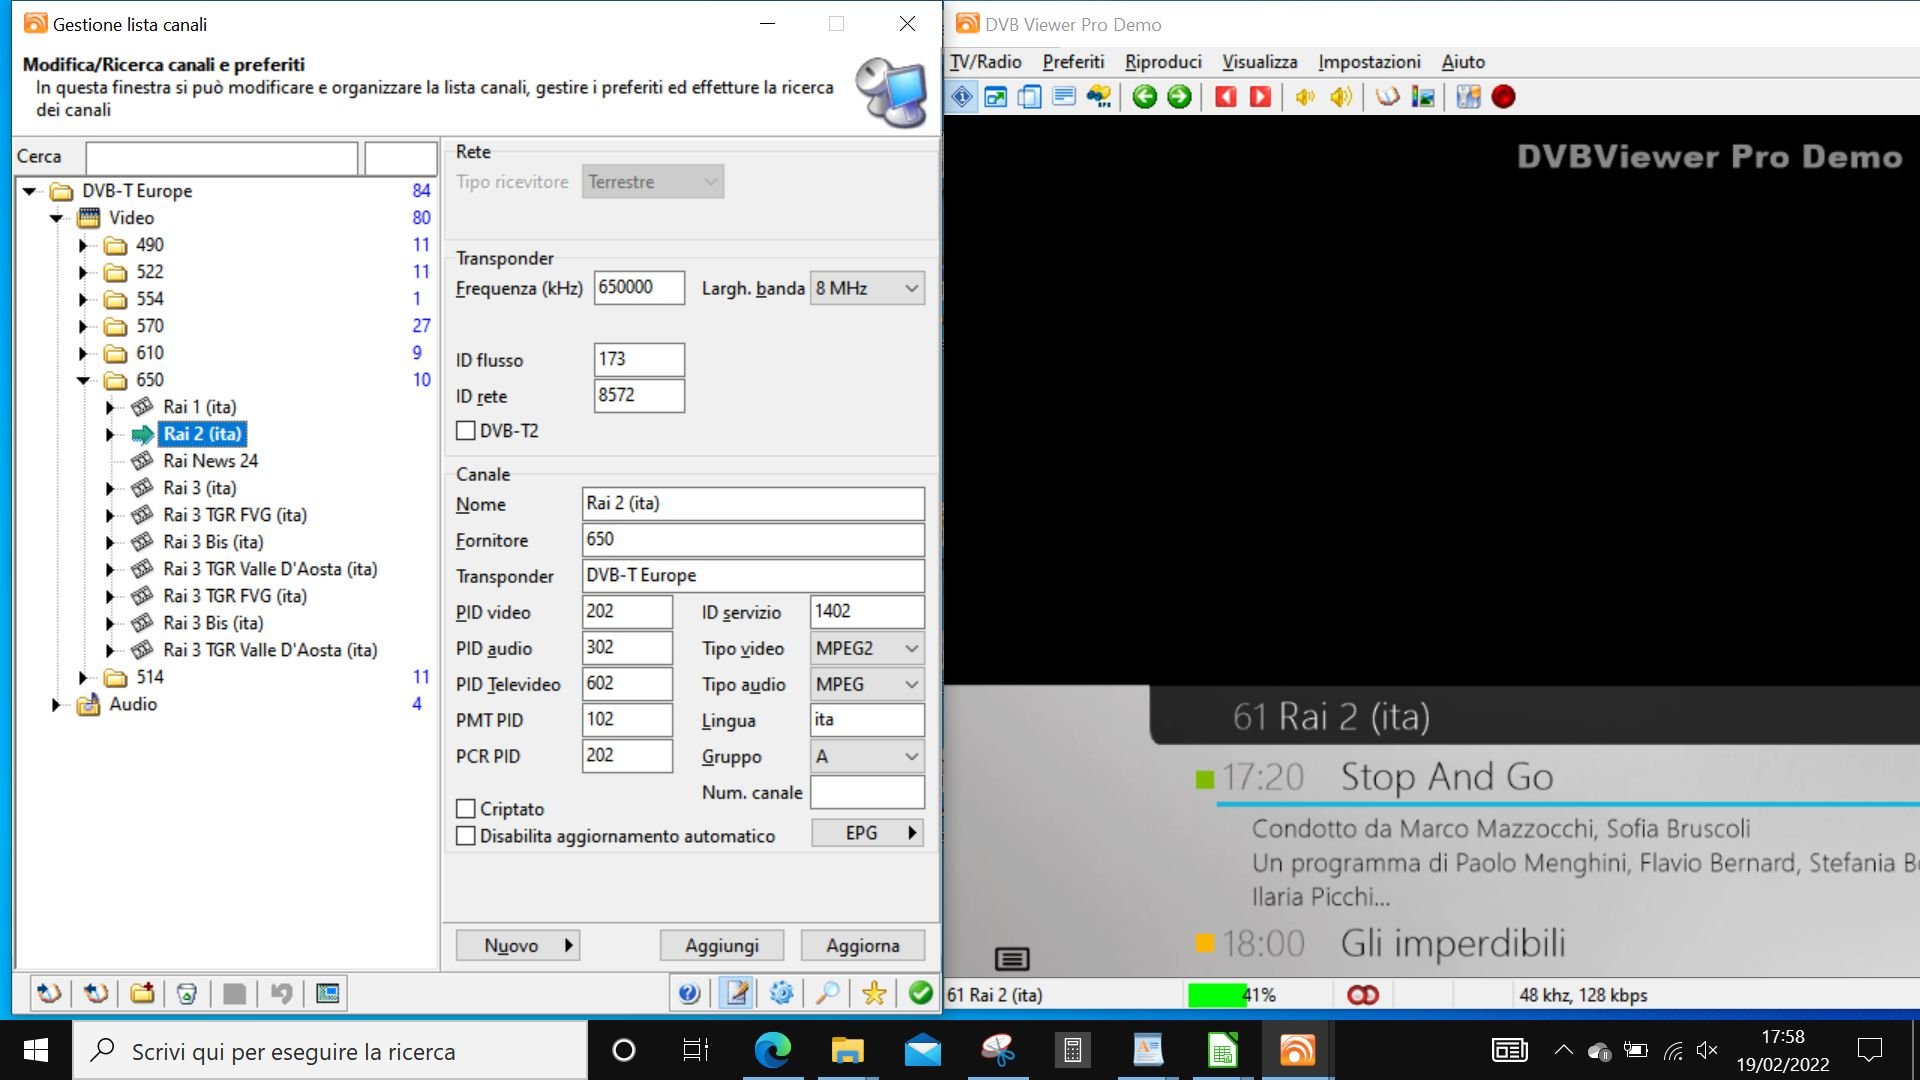Click the green right arrow in DVB Viewer toolbar
1920x1080 pixels.
pyautogui.click(x=1180, y=97)
